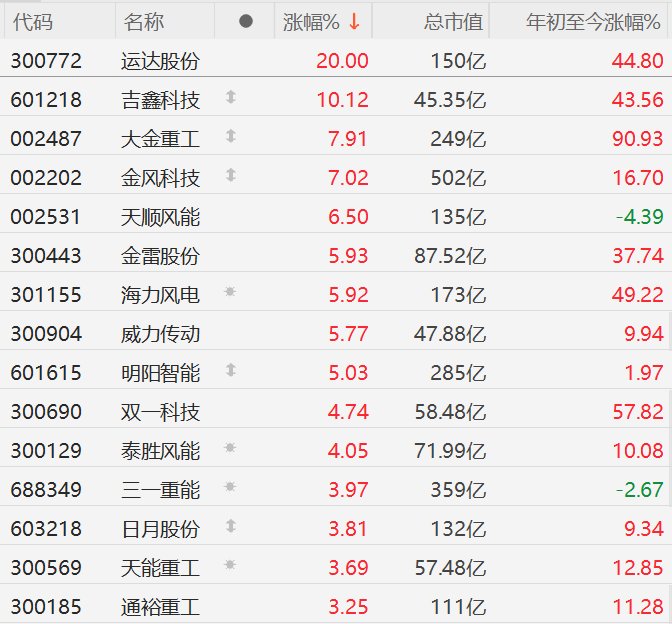The width and height of the screenshot is (672, 624).
Task: Click the marker icon beside 日月股份
Action: [231, 526]
